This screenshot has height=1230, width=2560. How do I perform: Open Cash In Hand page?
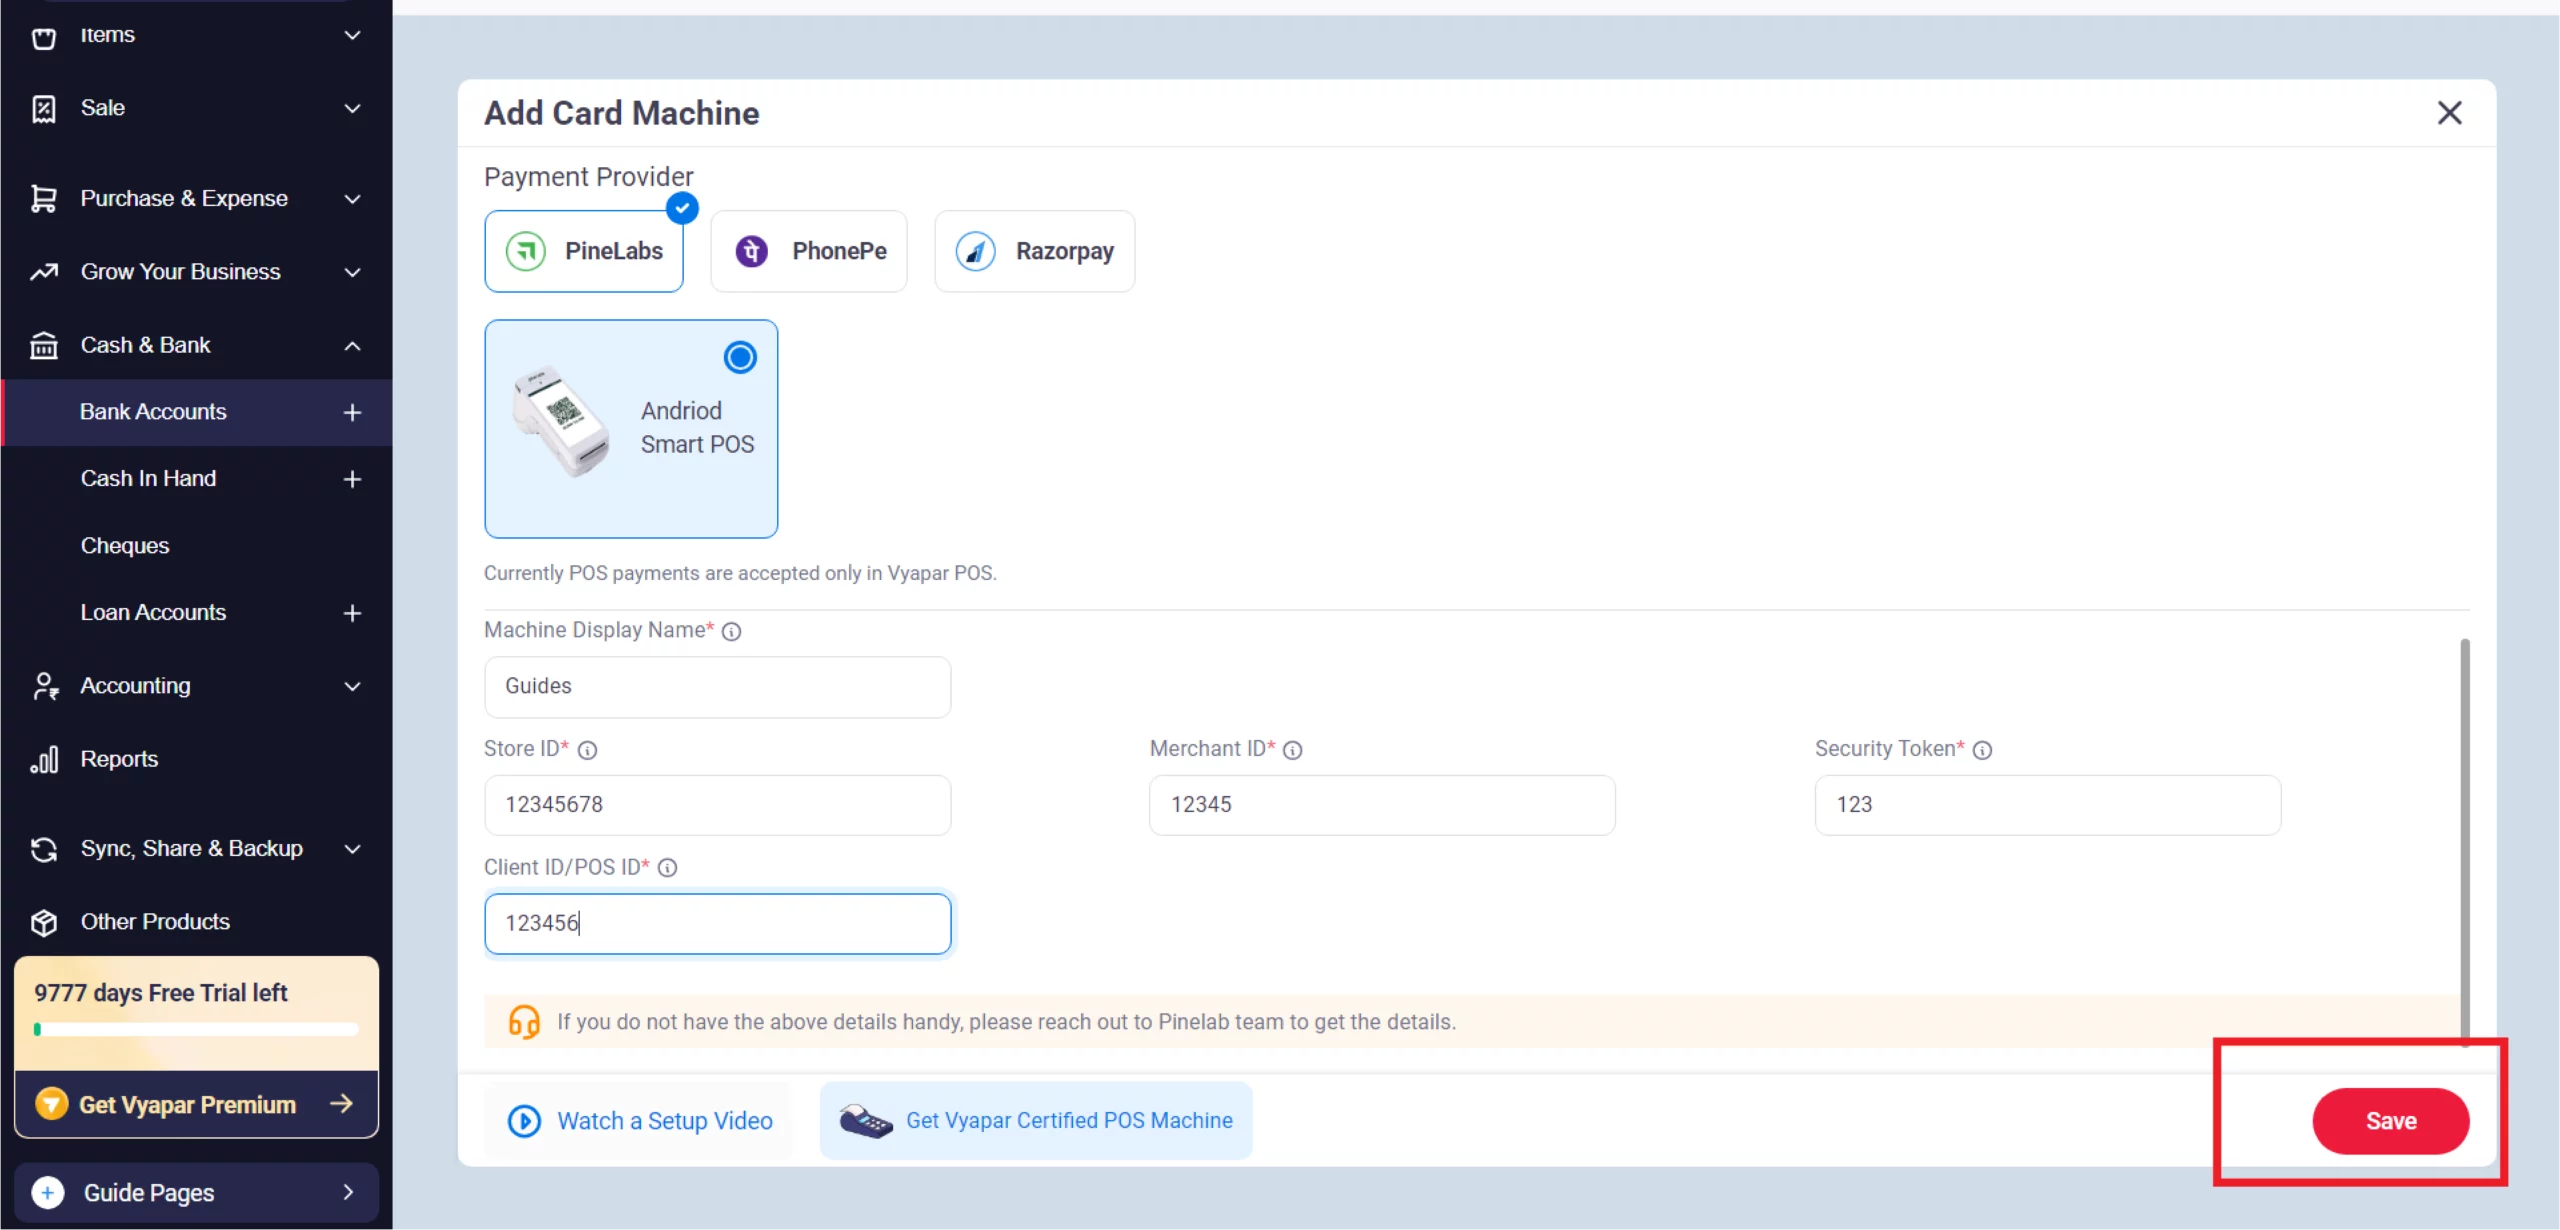click(148, 479)
